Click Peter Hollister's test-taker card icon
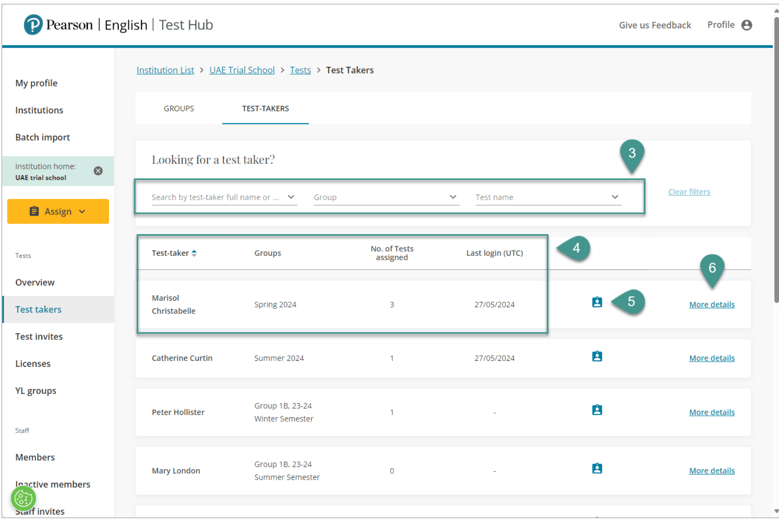This screenshot has width=779, height=526. tap(597, 410)
